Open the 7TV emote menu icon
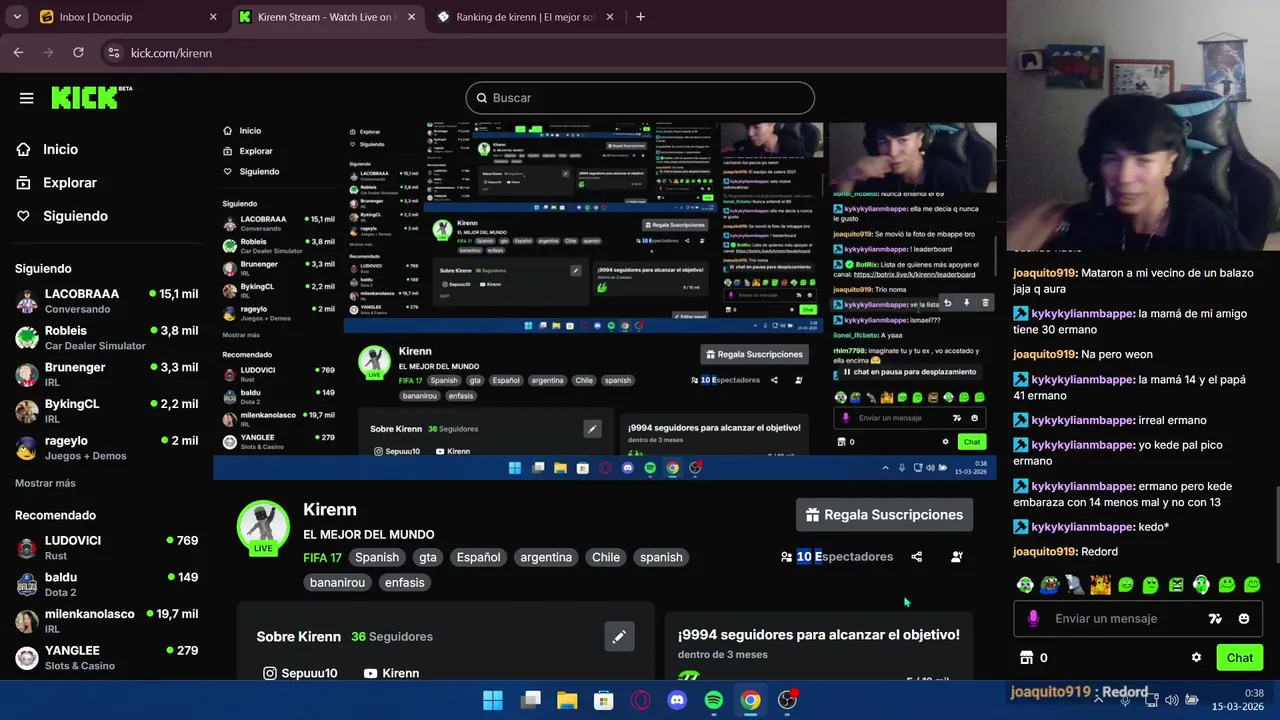The width and height of the screenshot is (1280, 720). pos(1215,619)
